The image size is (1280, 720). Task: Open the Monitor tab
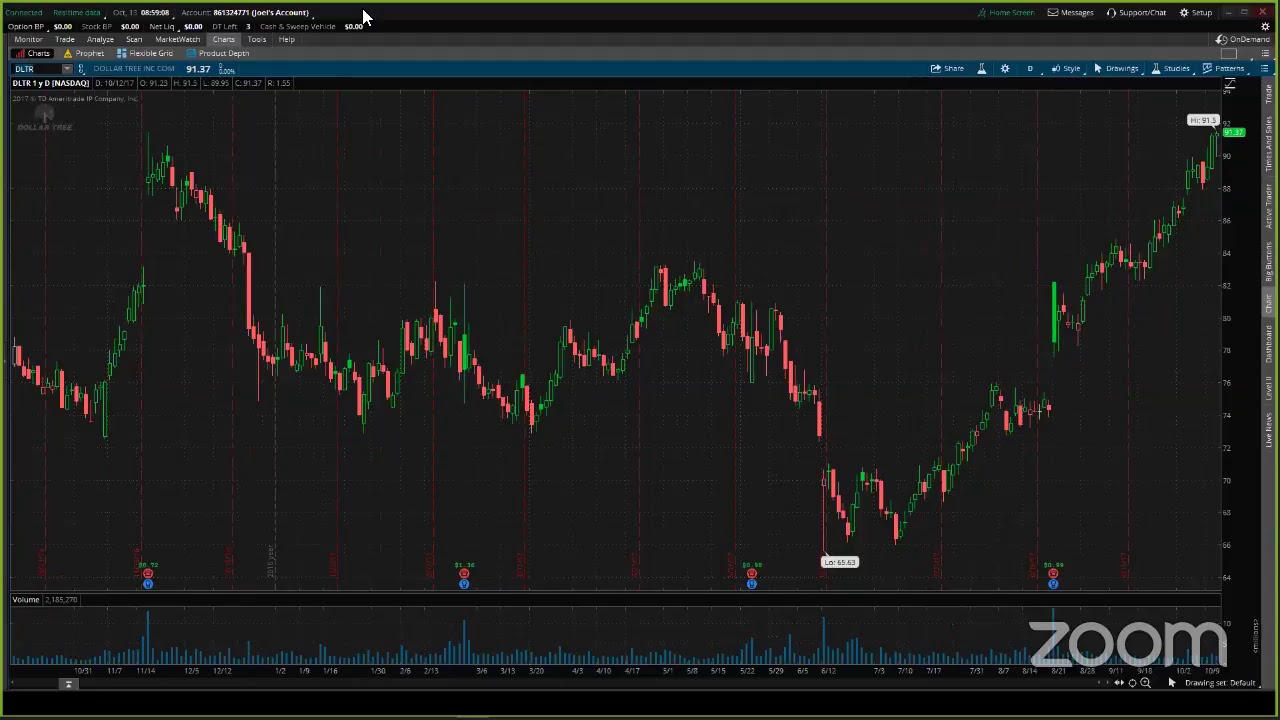pos(28,39)
